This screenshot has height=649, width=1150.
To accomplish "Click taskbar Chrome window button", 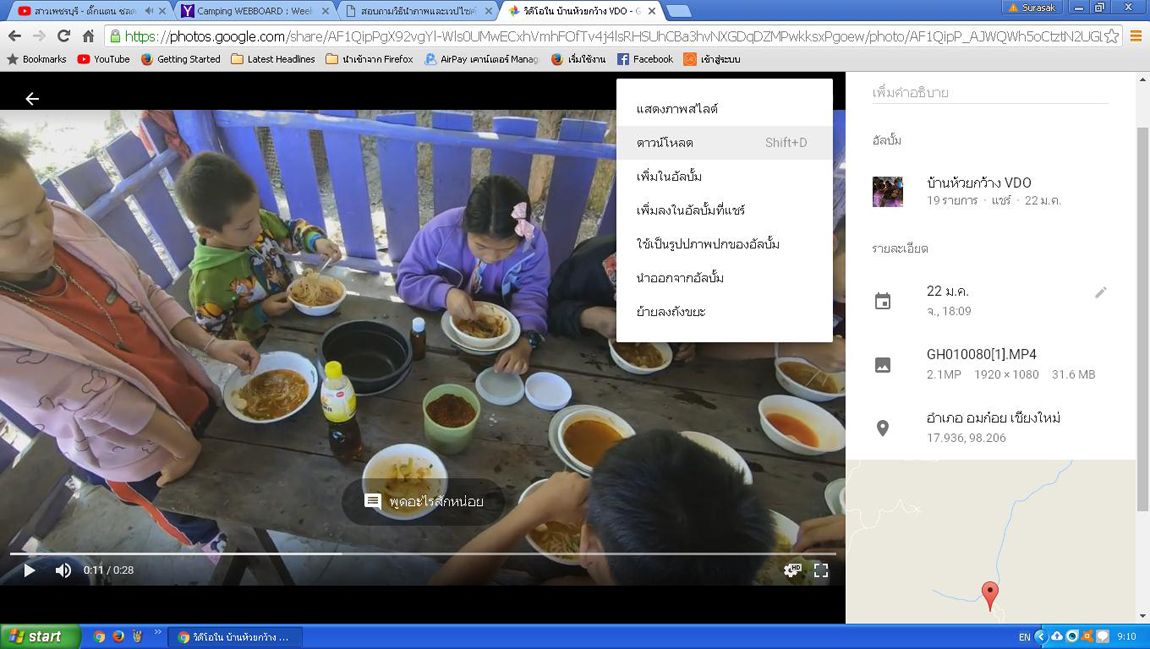I will click(x=235, y=637).
